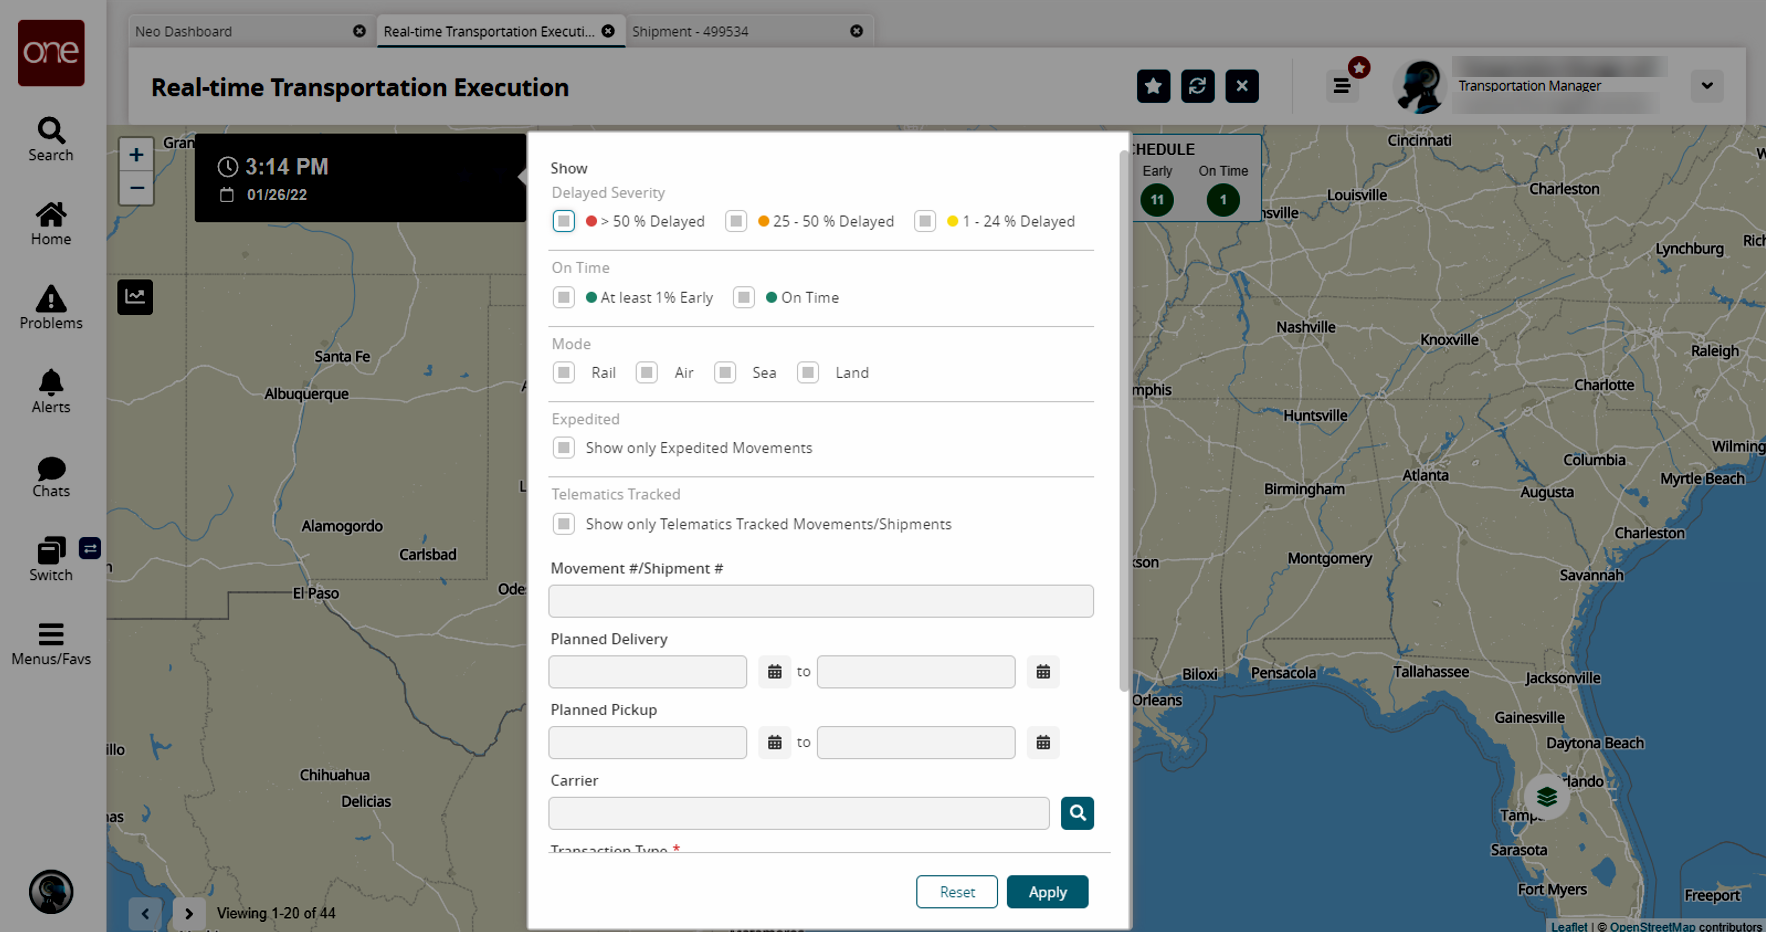Click the Movement #/Shipment # input field
Screen dimensions: 1766x932
[820, 601]
